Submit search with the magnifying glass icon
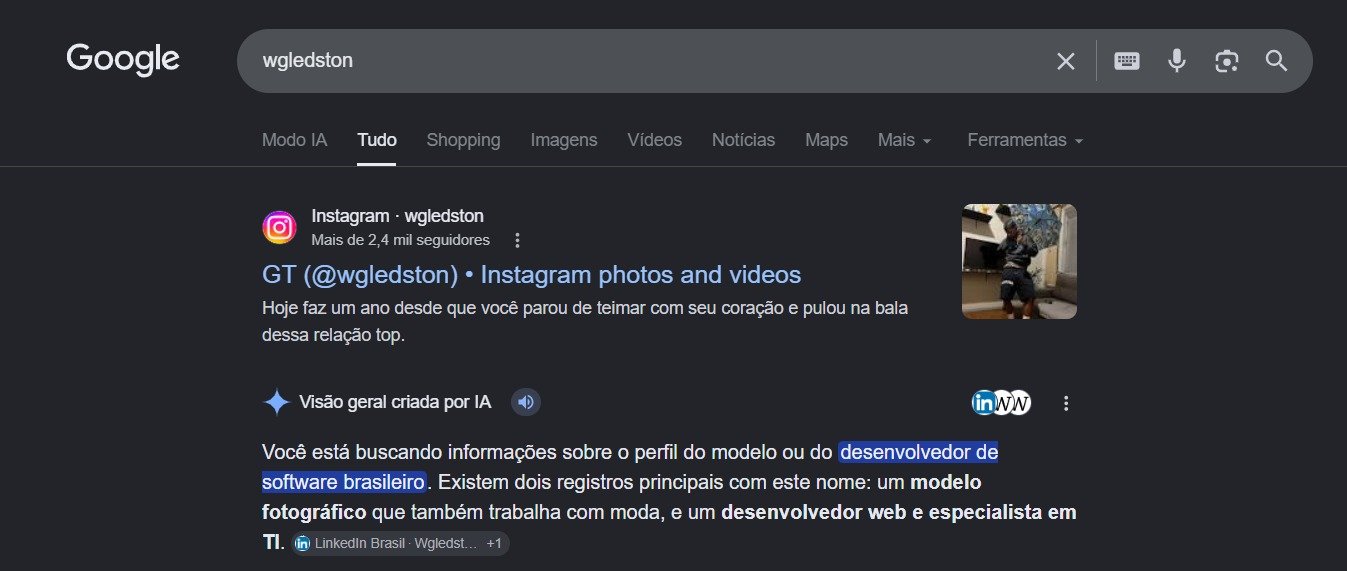 click(x=1276, y=61)
